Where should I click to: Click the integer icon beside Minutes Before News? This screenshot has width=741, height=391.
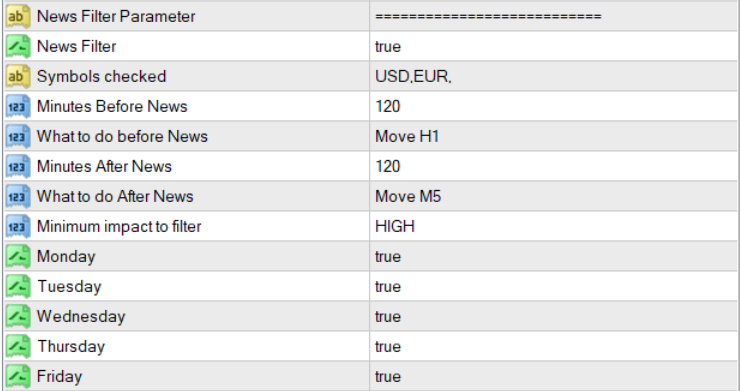(x=18, y=106)
